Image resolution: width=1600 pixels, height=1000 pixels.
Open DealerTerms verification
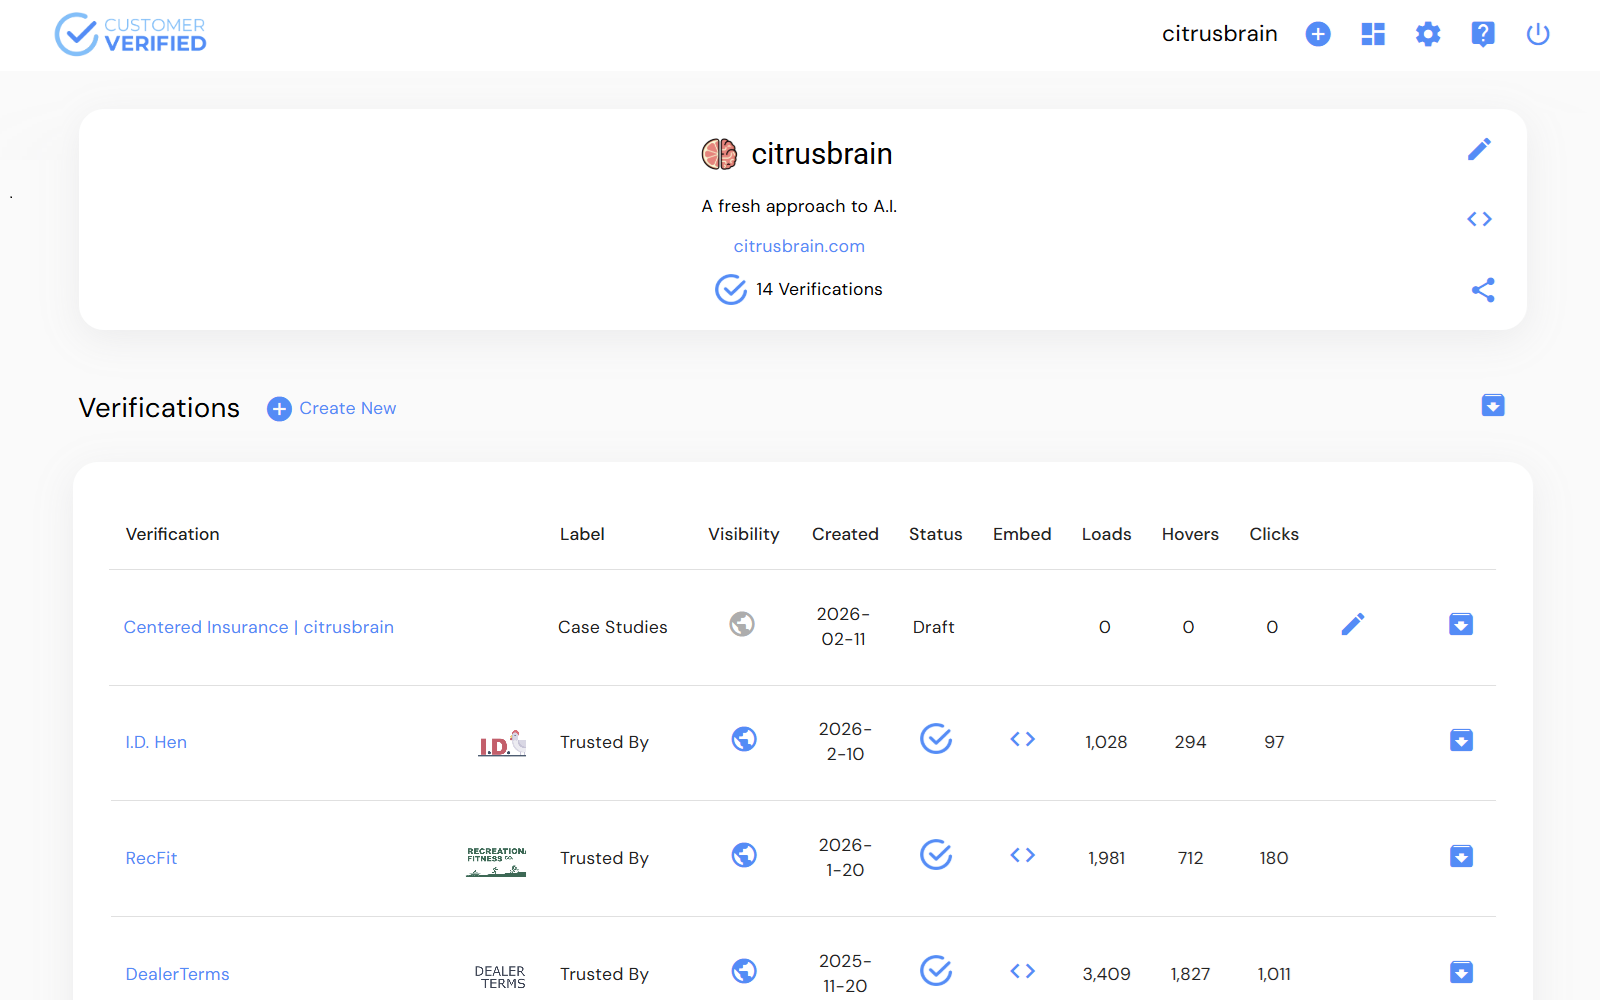[x=177, y=974]
